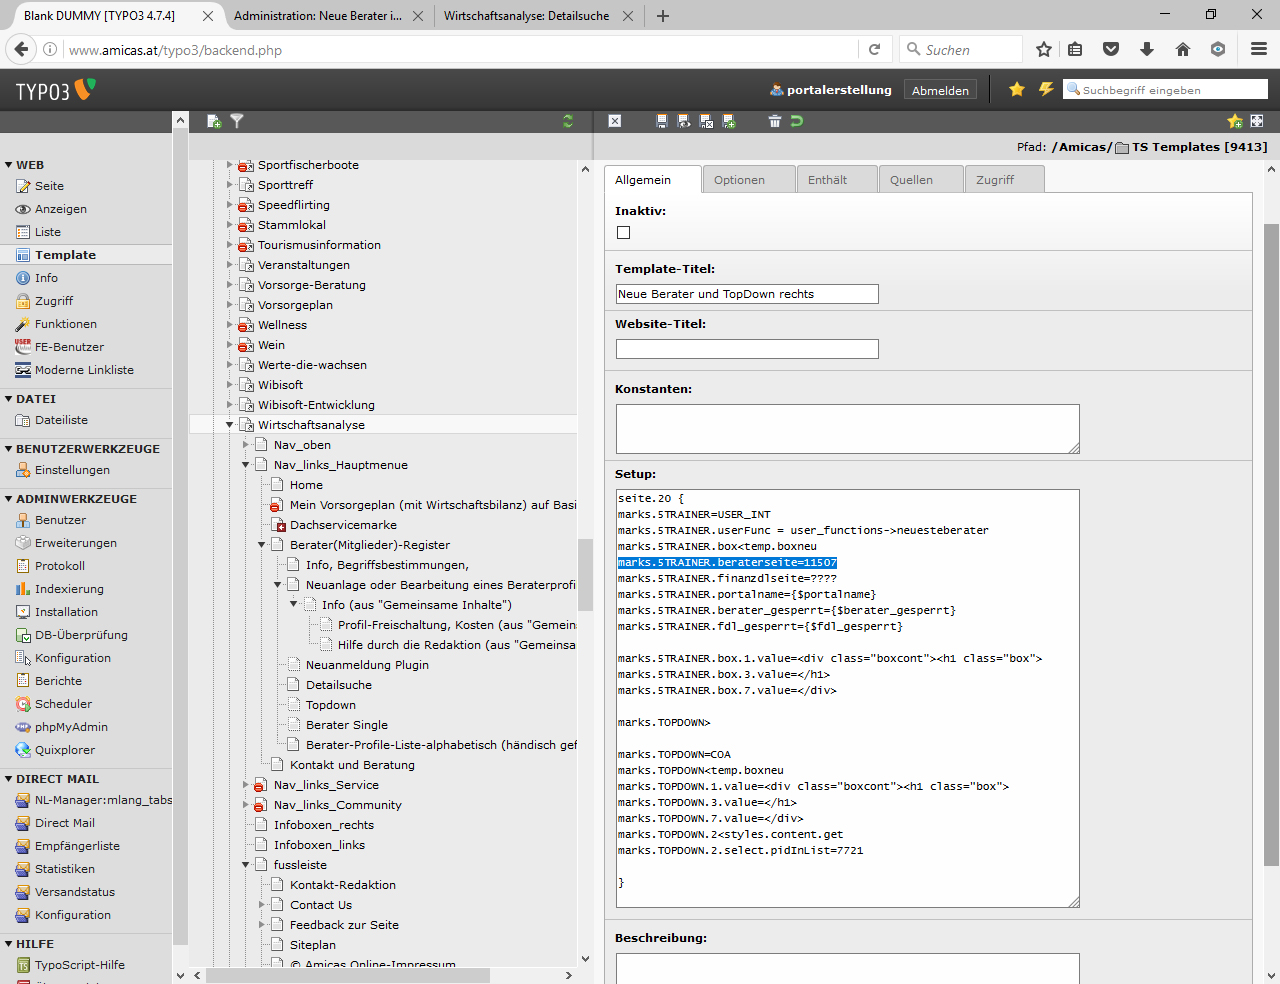
Task: Click the Website-Titel input field
Action: click(747, 349)
